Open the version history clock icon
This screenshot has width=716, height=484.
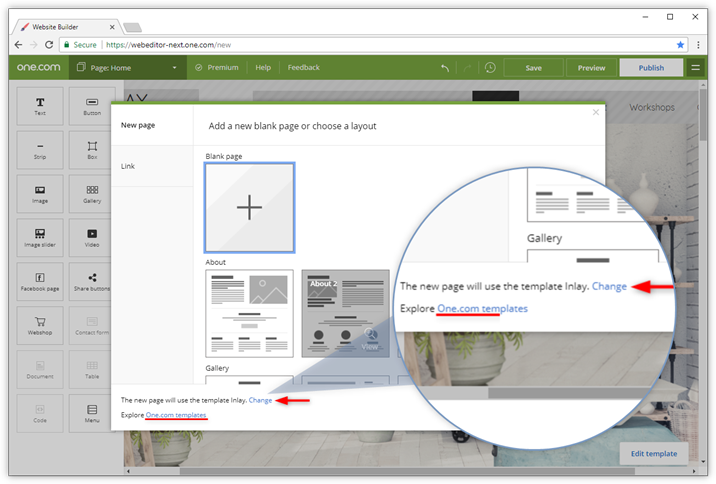tap(490, 68)
